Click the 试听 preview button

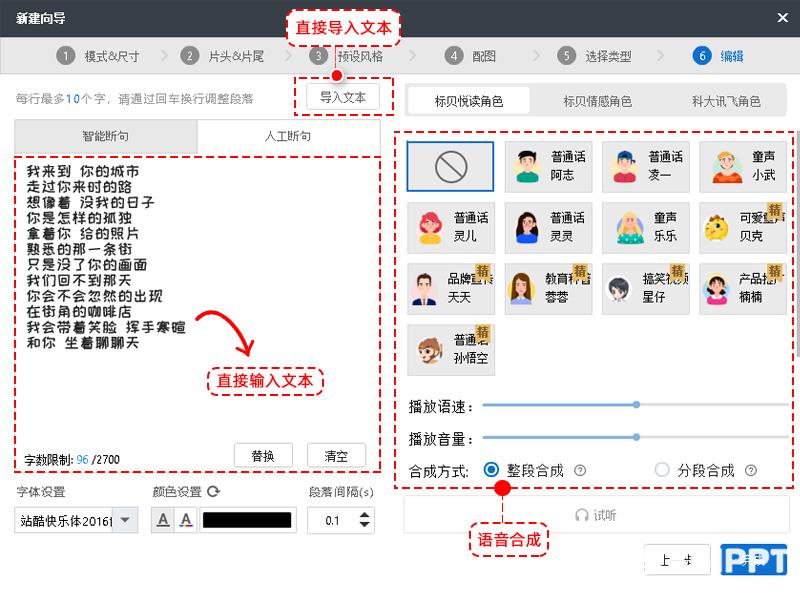pyautogui.click(x=596, y=515)
